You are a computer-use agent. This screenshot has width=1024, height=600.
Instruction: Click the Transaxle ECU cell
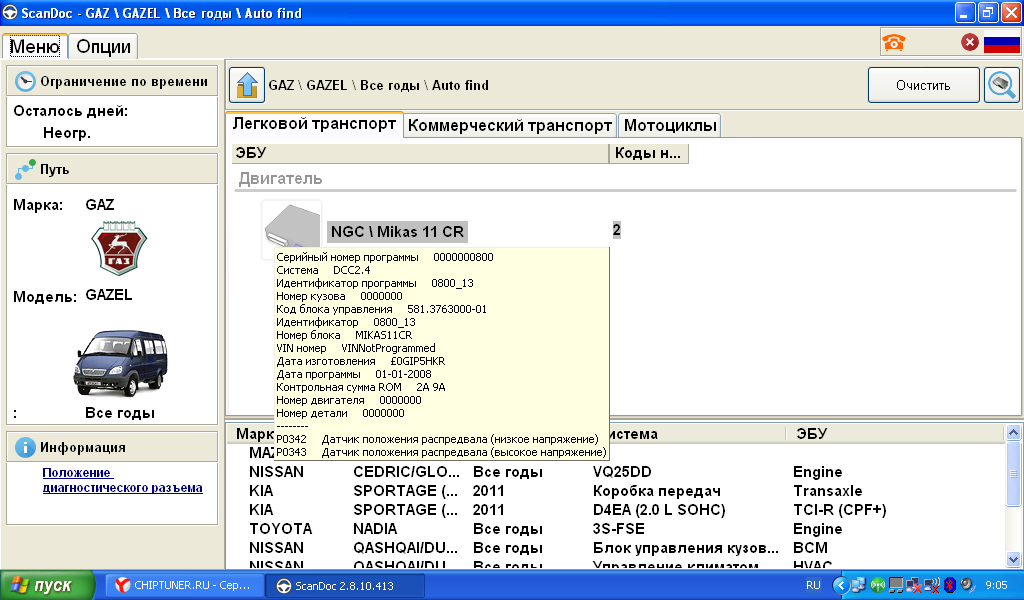[x=827, y=491]
